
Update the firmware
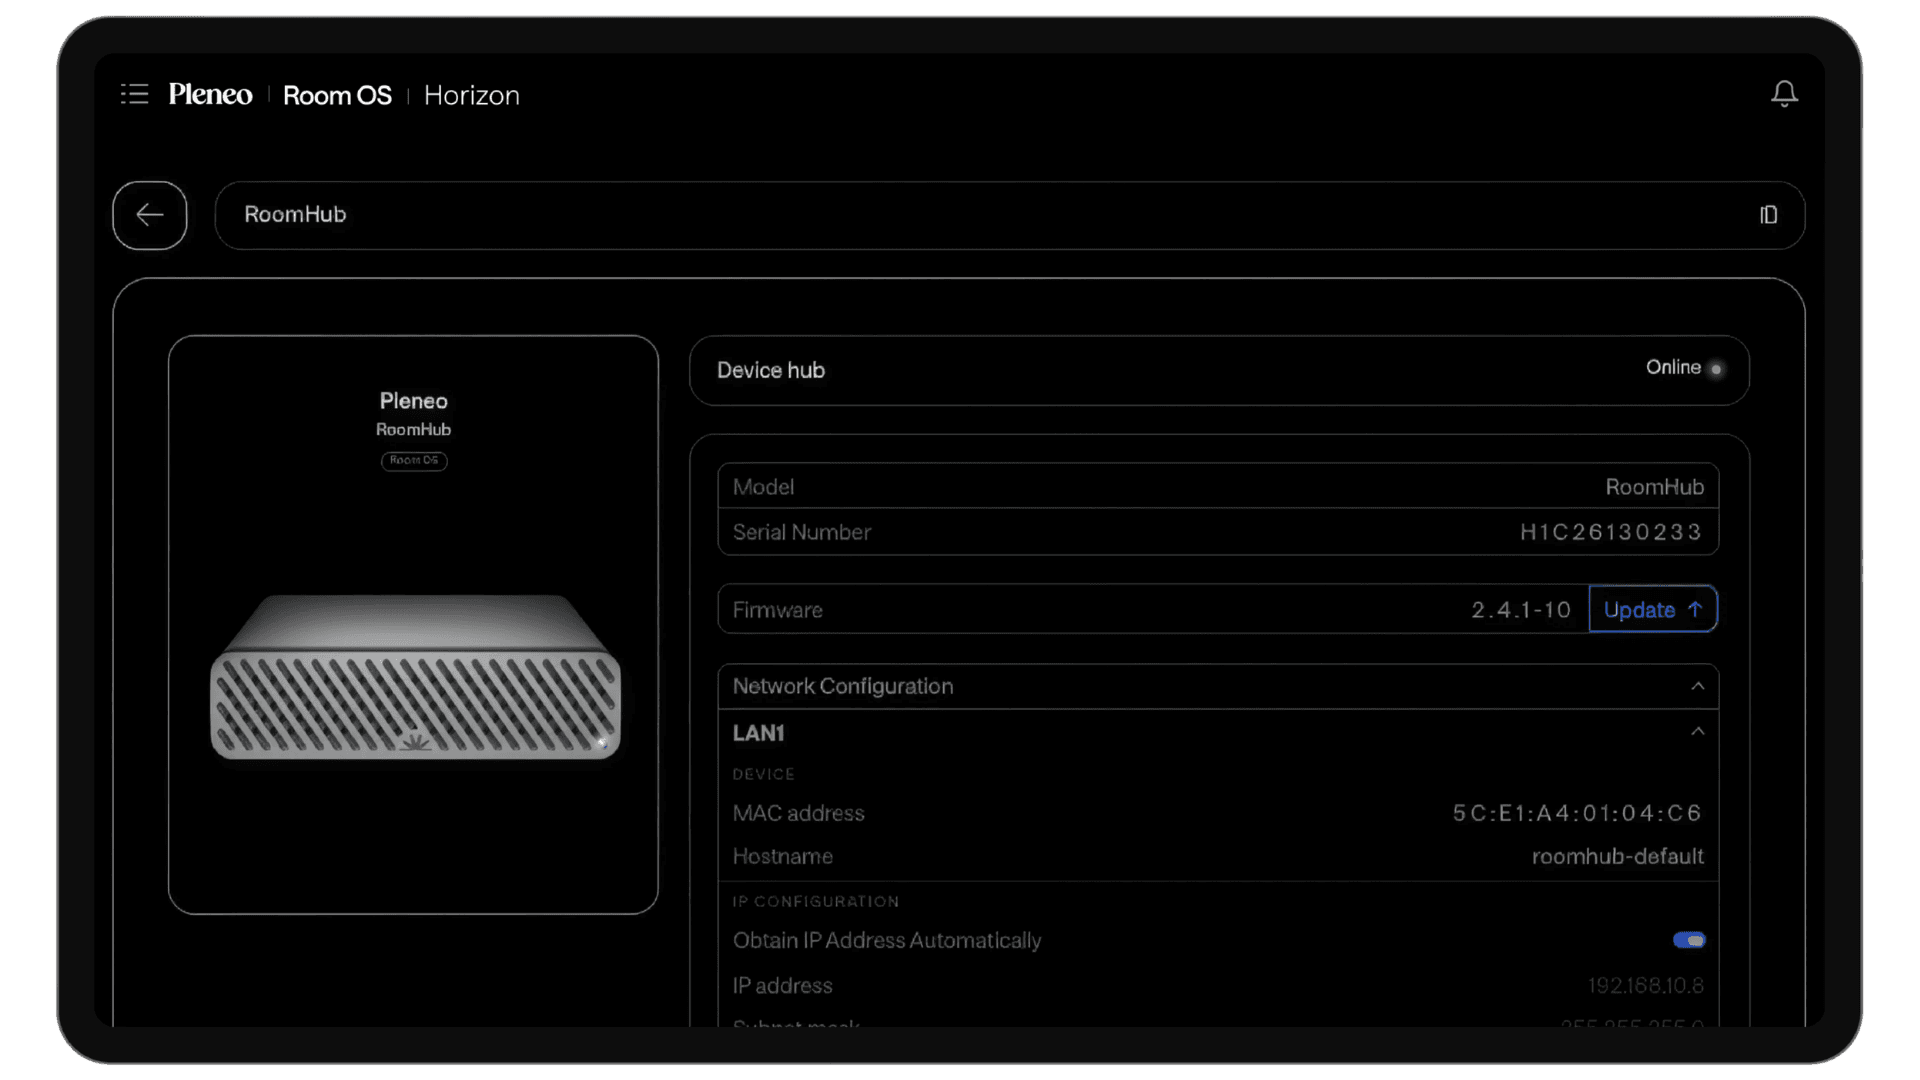[x=1653, y=609]
